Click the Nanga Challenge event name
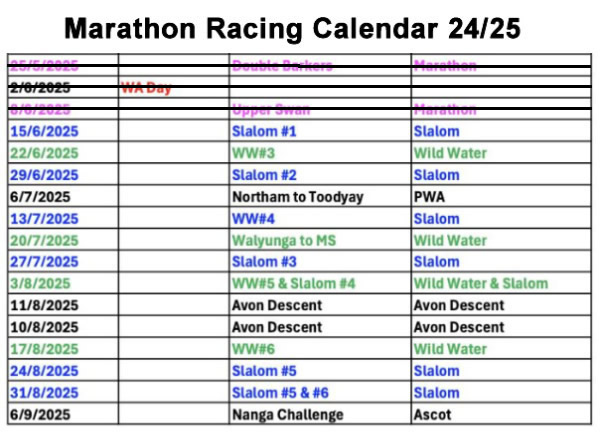The image size is (600, 434). point(287,414)
